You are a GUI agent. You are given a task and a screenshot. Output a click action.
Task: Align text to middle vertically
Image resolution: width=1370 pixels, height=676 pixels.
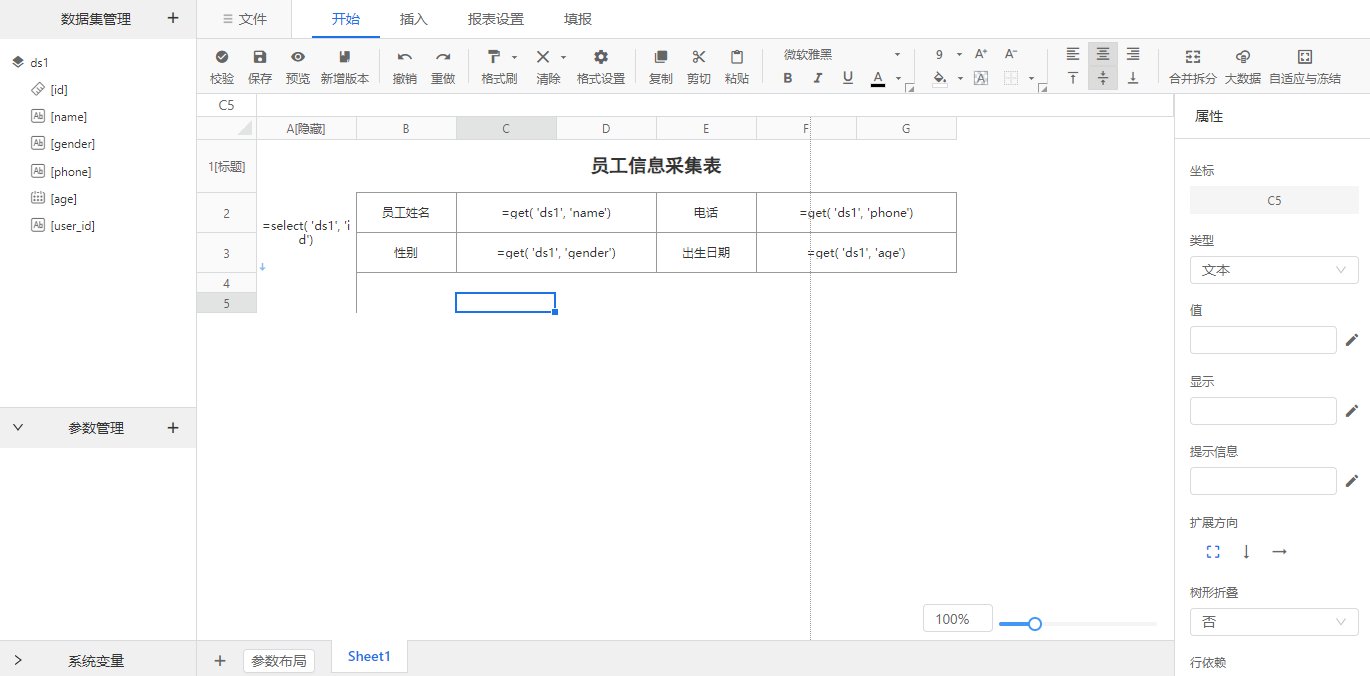pyautogui.click(x=1103, y=78)
